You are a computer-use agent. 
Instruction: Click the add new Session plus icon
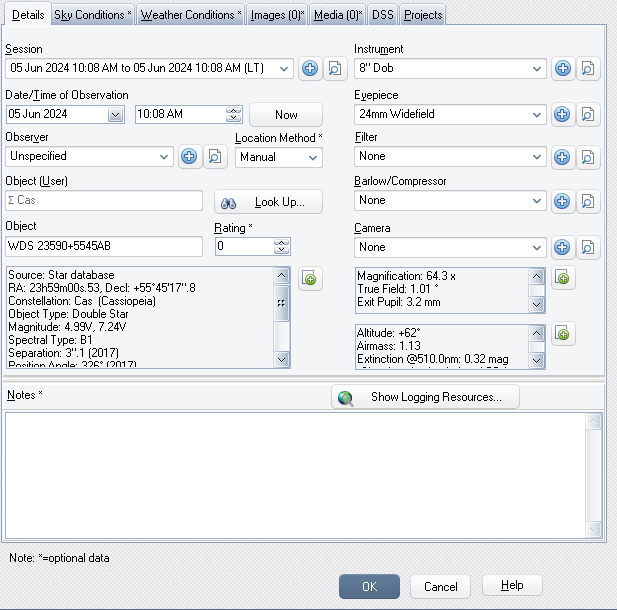[x=310, y=68]
